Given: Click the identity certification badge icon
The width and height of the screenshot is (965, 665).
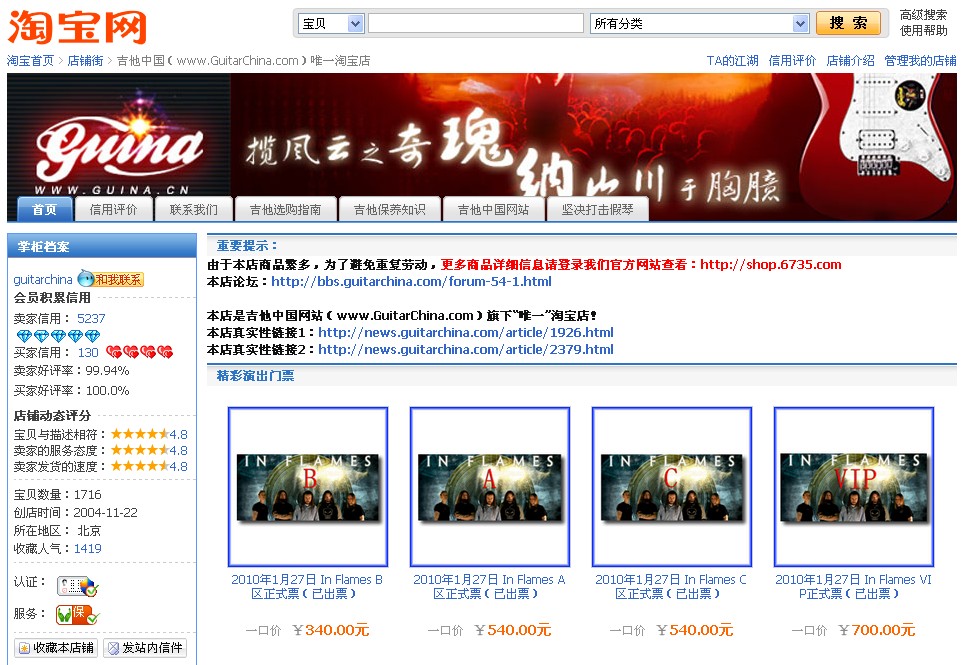Looking at the screenshot, I should click(77, 586).
